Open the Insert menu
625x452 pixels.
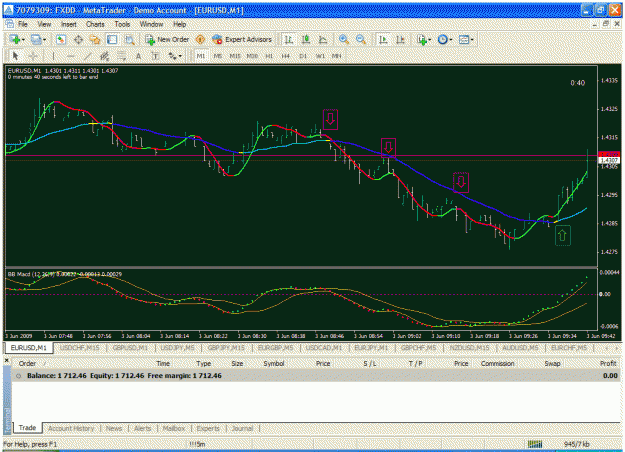(x=69, y=24)
